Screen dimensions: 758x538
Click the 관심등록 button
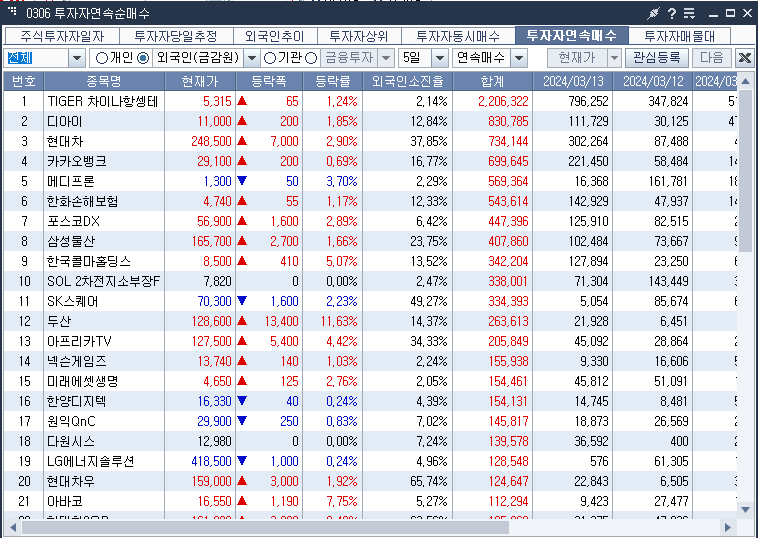point(656,58)
